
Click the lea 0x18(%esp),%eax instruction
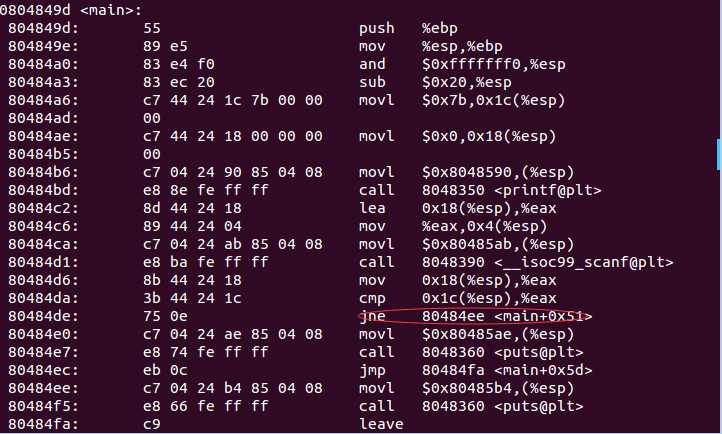[446, 208]
